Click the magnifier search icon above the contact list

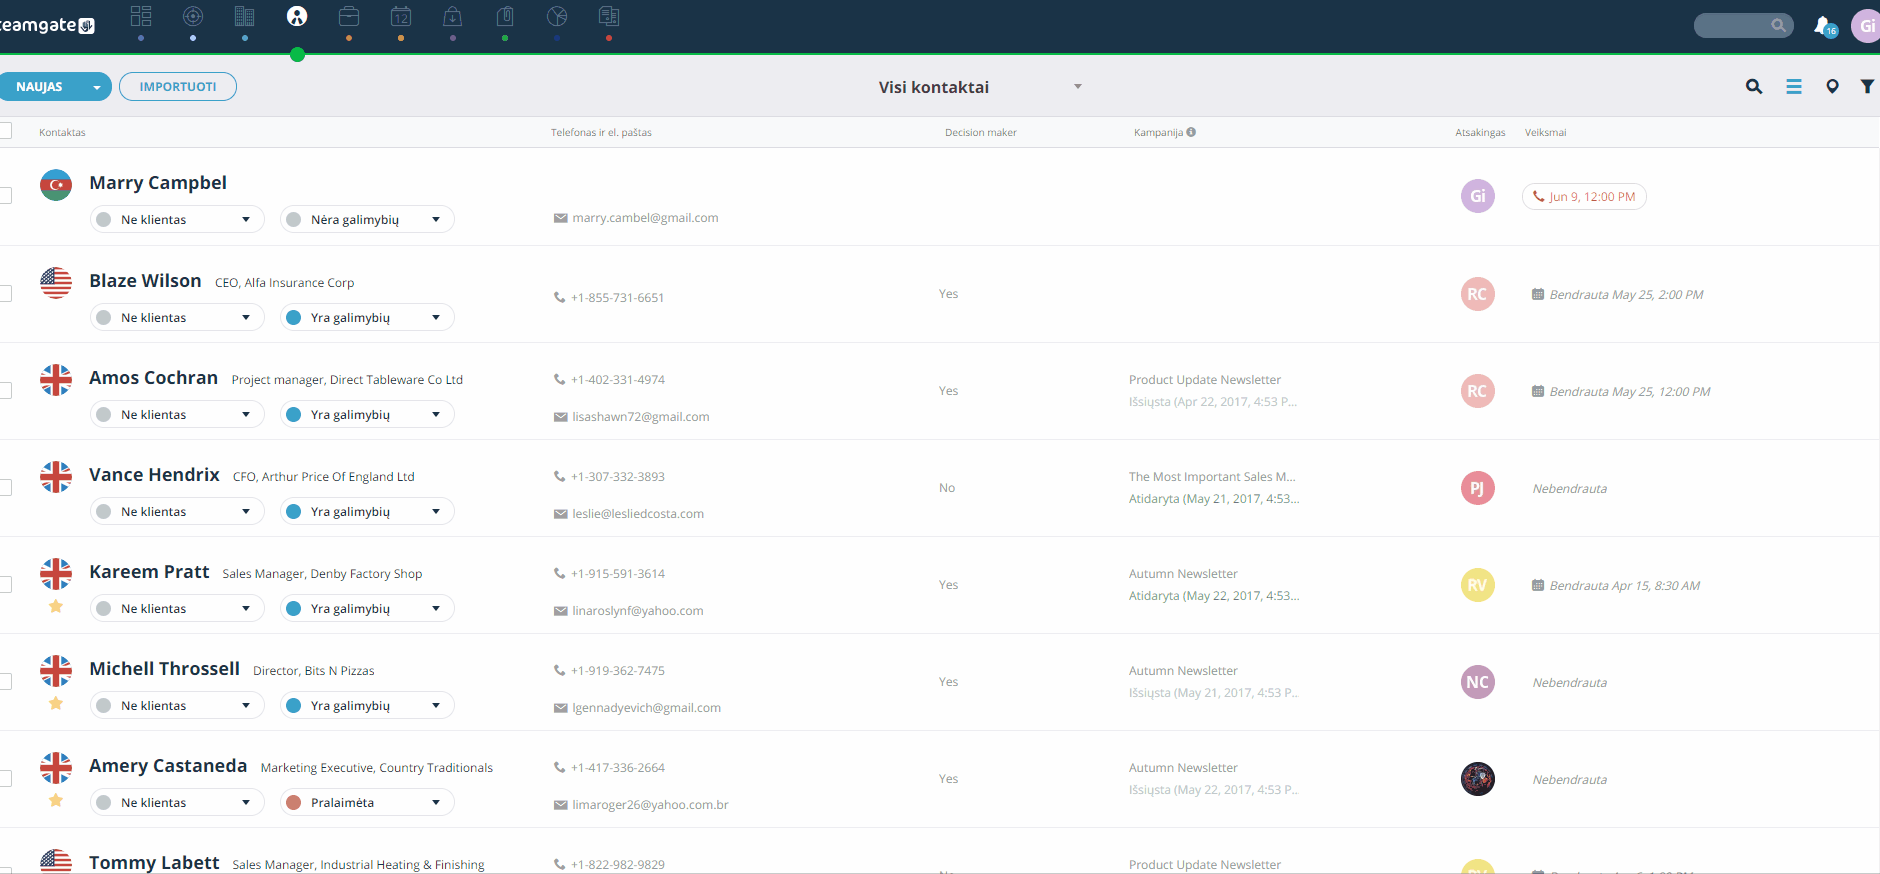(x=1754, y=87)
